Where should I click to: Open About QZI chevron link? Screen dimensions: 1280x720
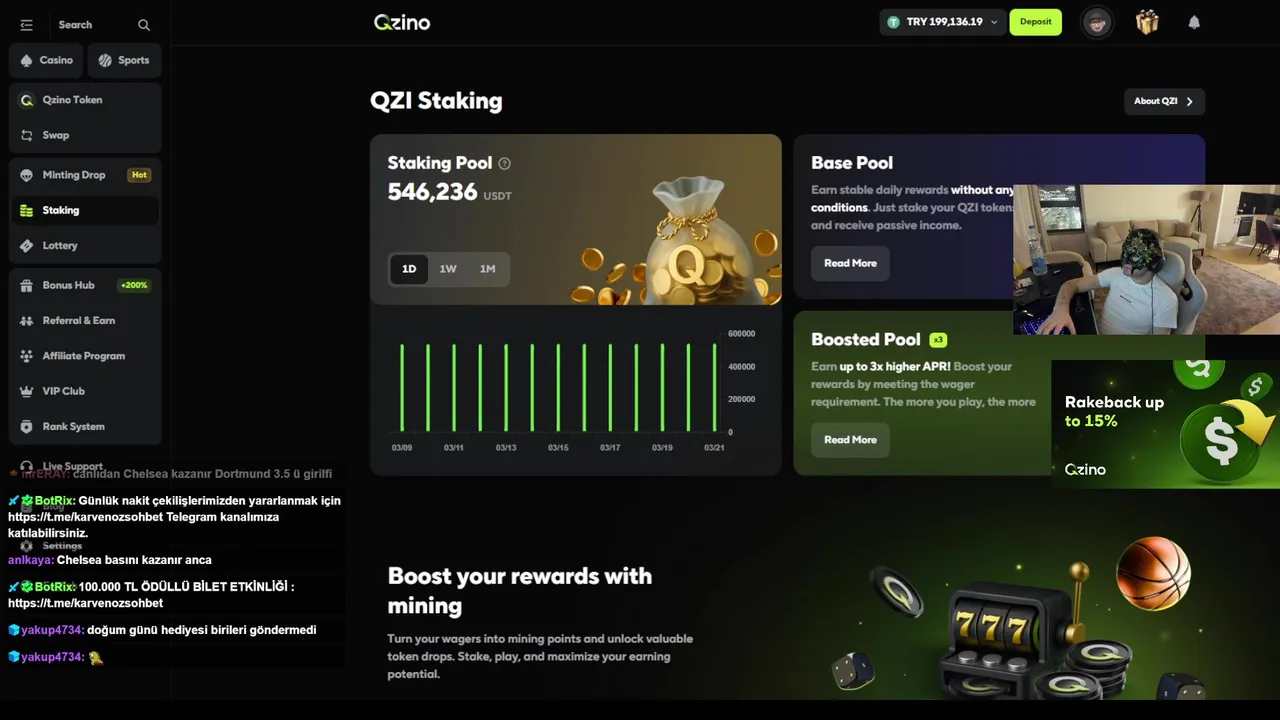tap(1164, 101)
